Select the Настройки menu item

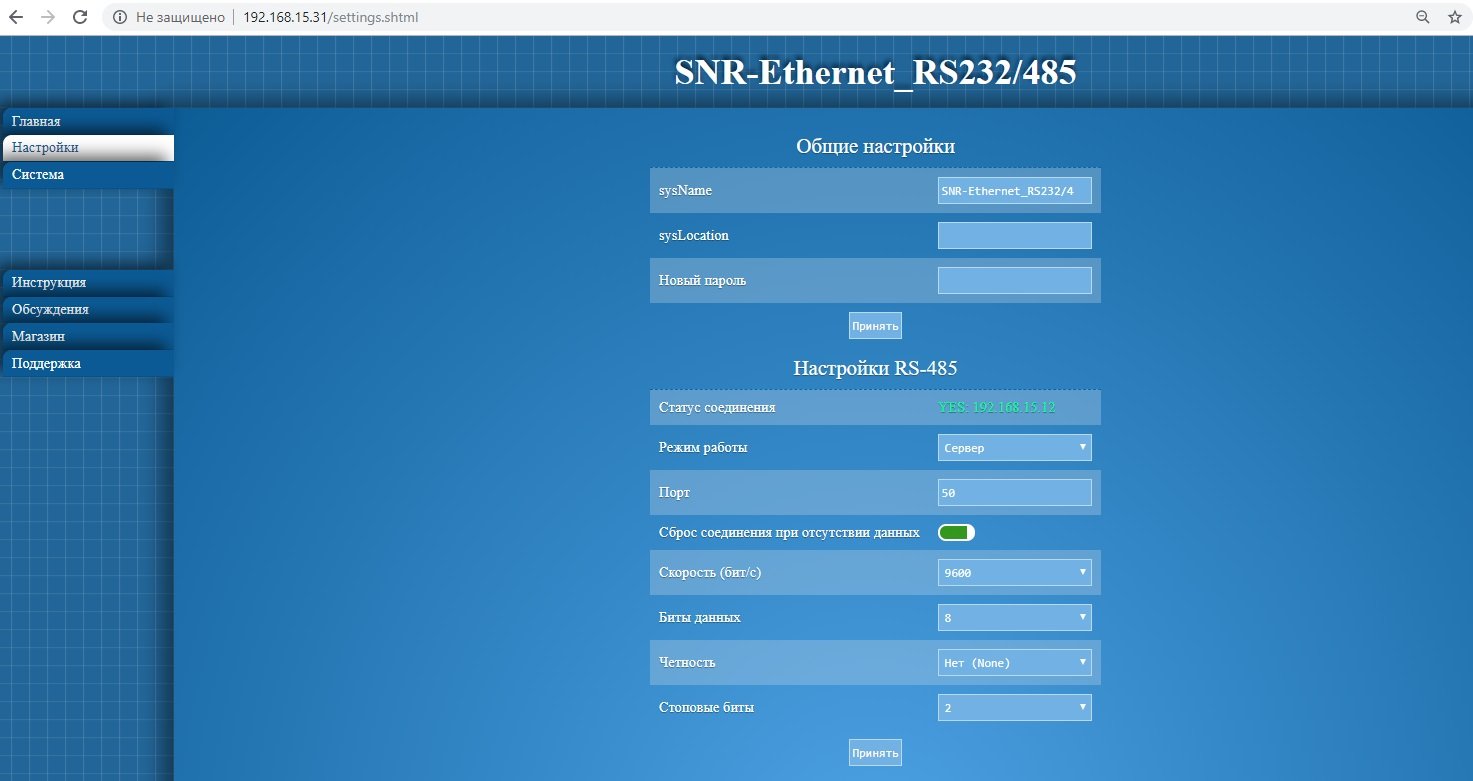click(87, 148)
